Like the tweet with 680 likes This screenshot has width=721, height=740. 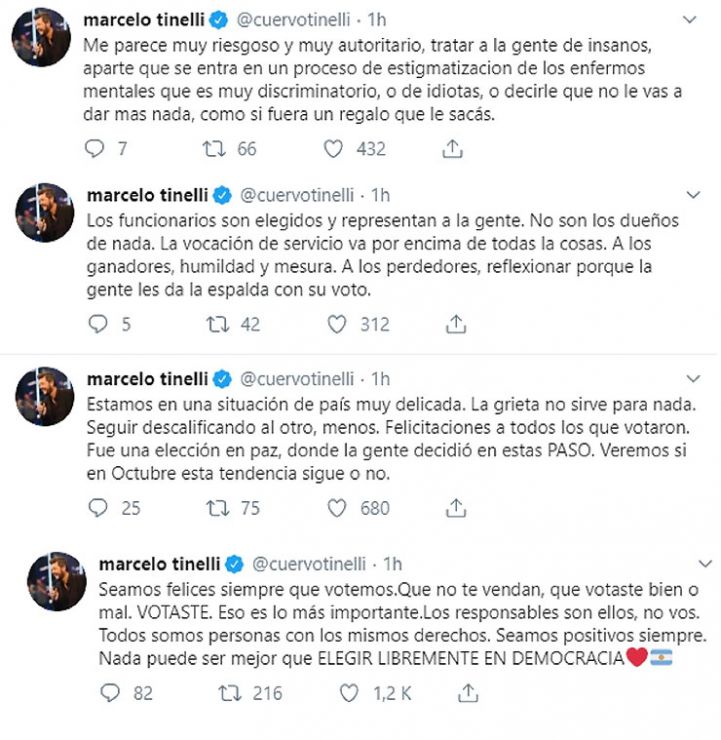pyautogui.click(x=339, y=508)
